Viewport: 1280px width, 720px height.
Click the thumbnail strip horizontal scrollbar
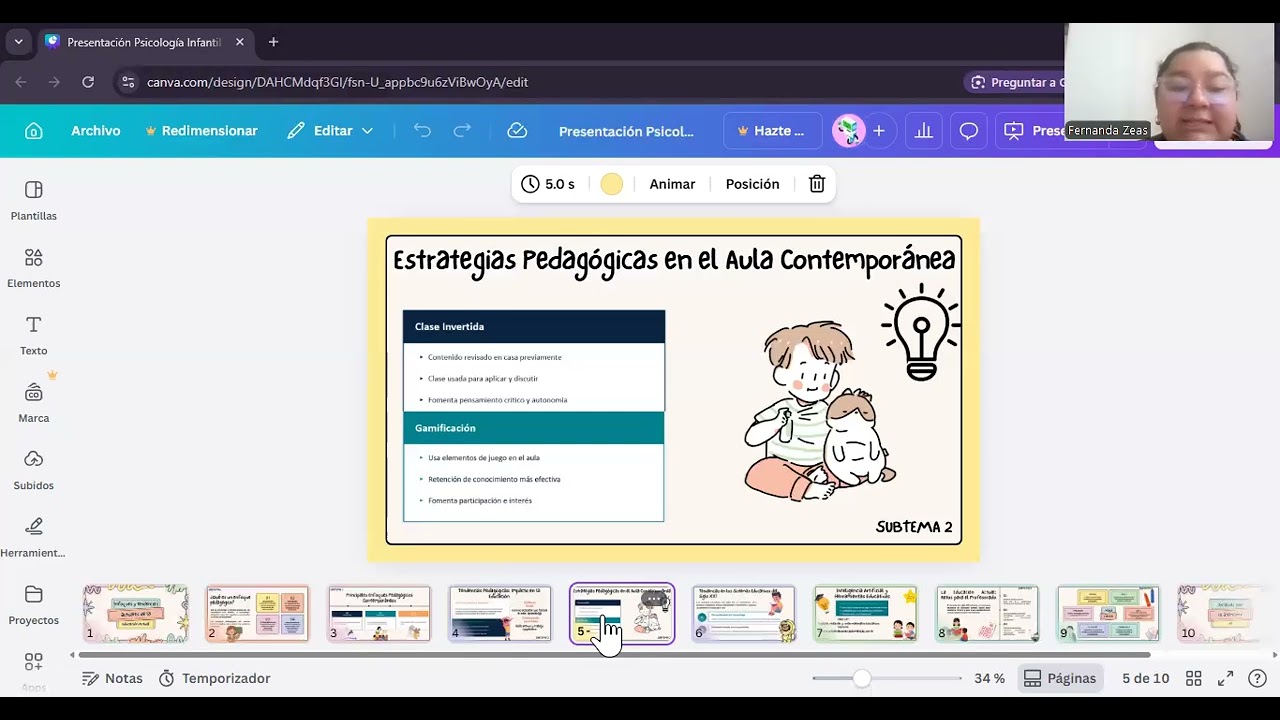coord(614,655)
